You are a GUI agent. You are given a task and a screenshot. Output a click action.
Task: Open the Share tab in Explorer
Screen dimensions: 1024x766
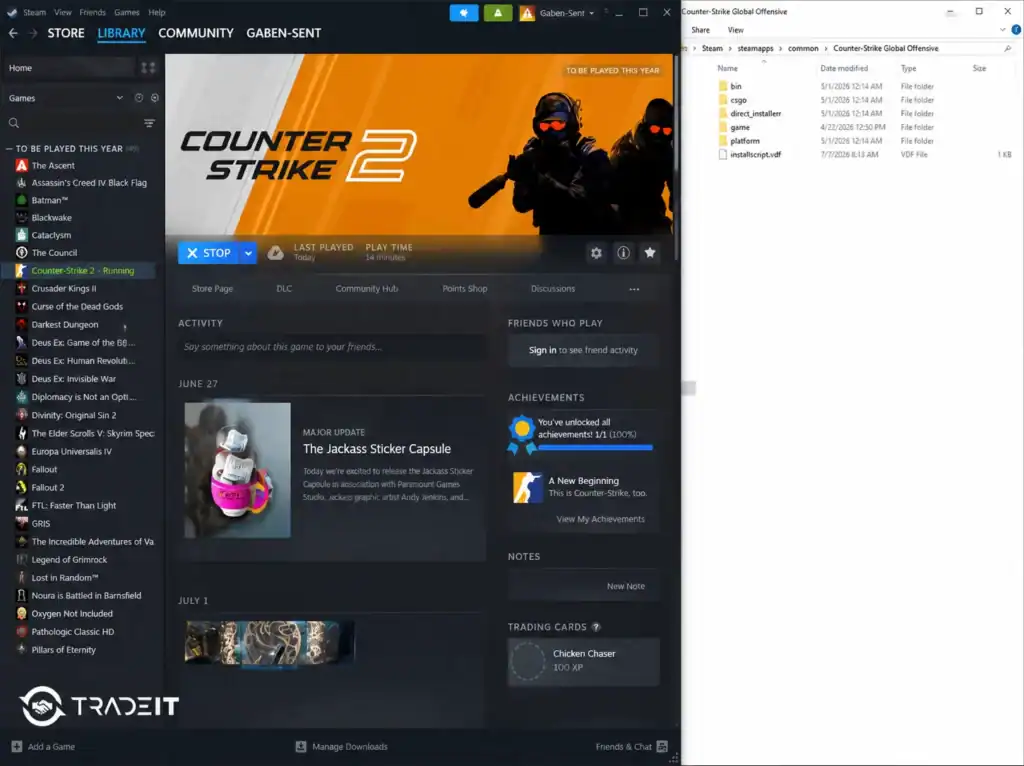click(701, 30)
